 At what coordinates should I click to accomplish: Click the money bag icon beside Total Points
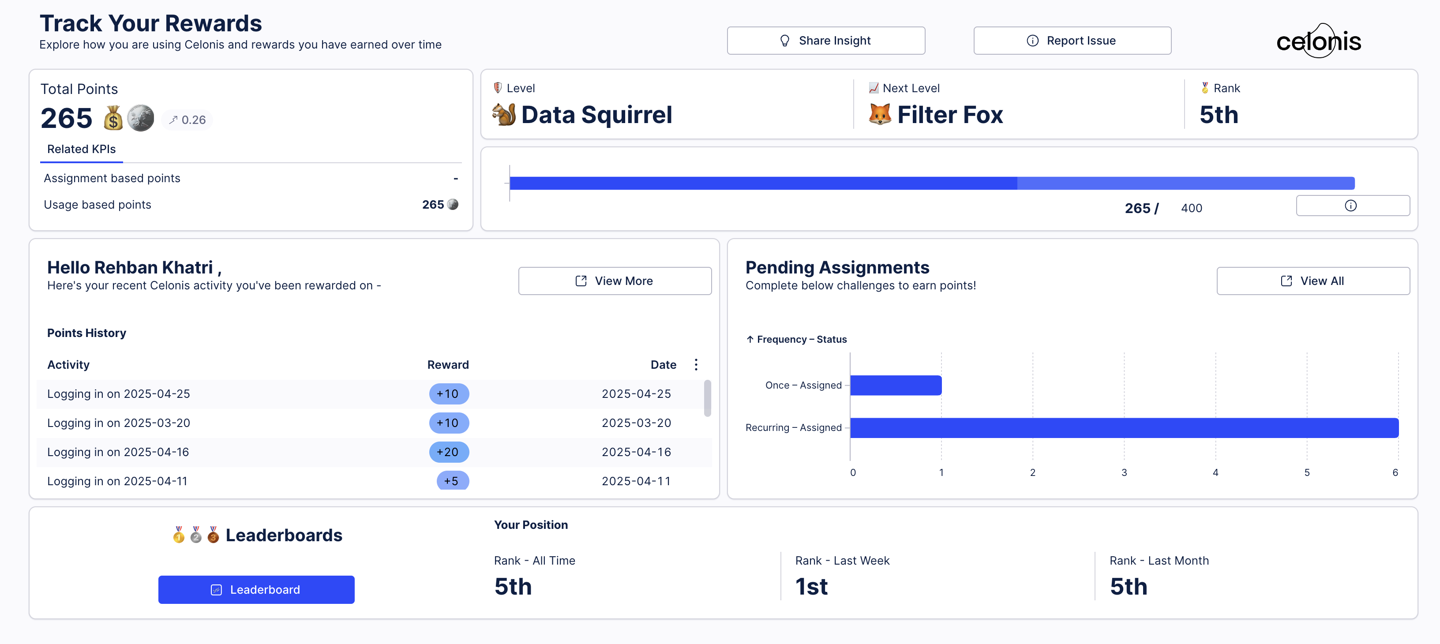(x=113, y=119)
